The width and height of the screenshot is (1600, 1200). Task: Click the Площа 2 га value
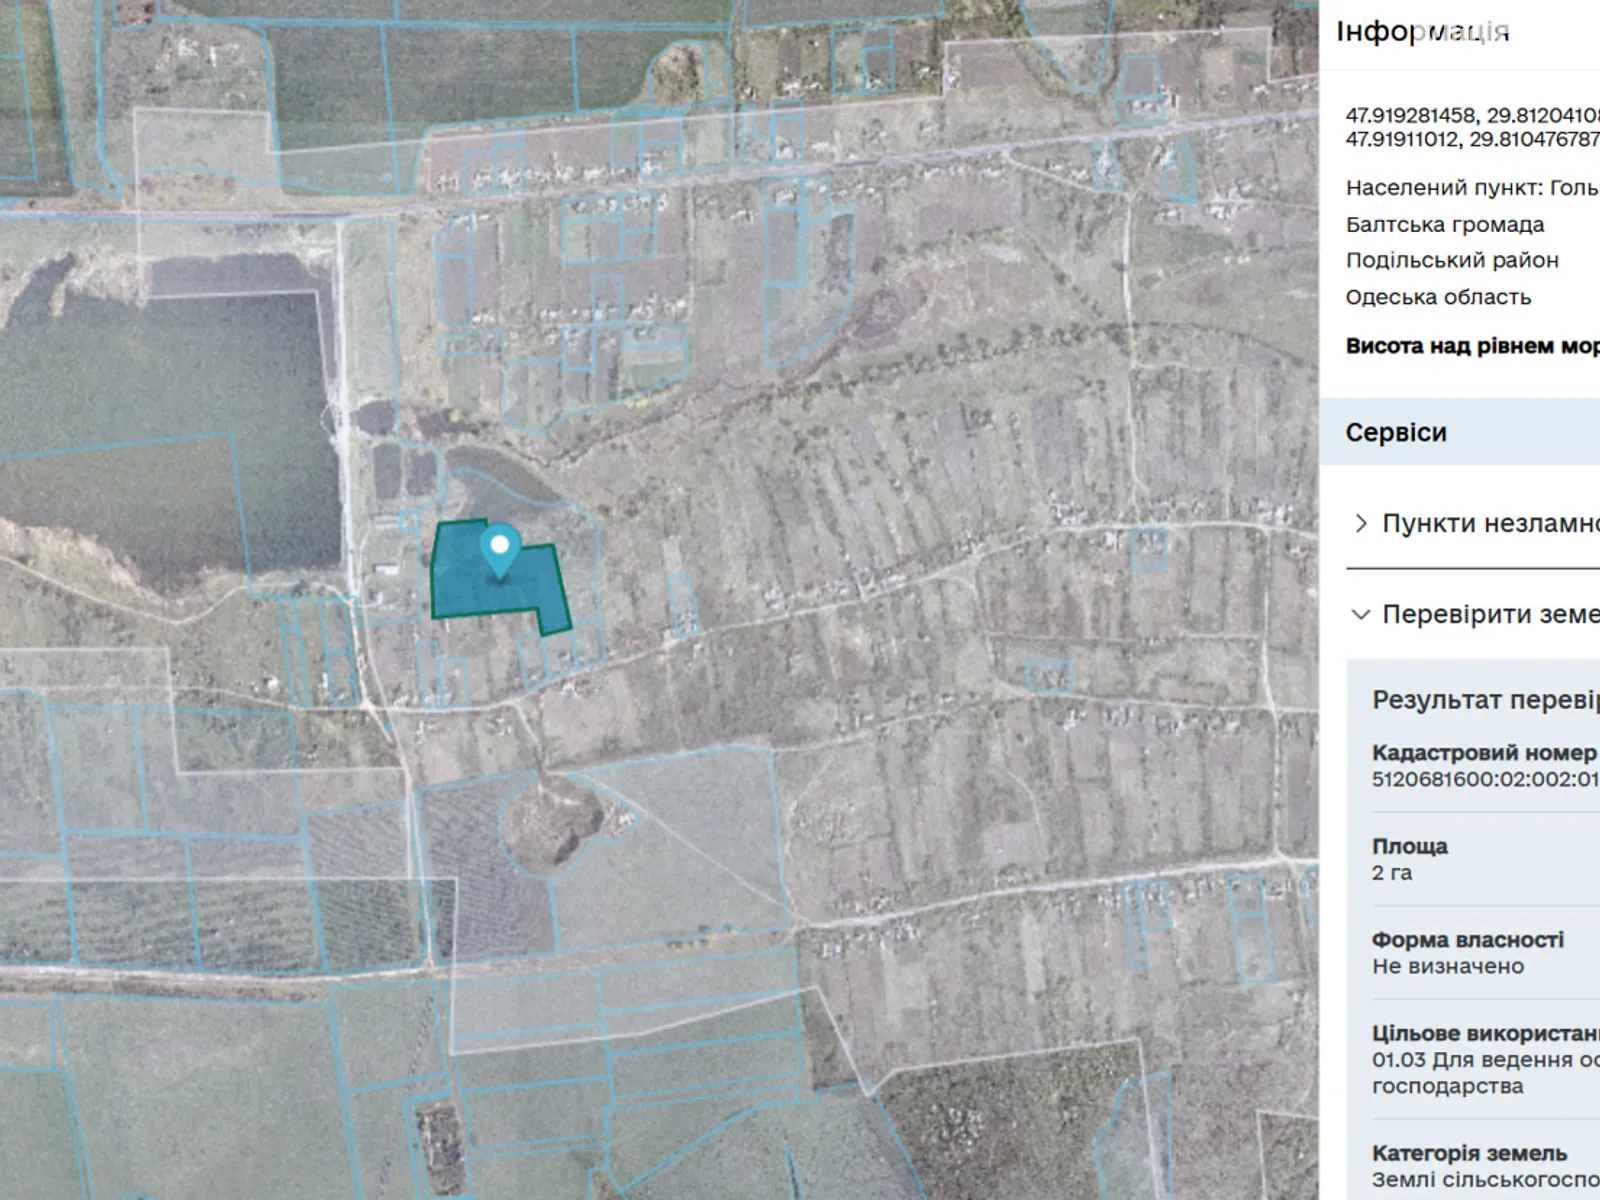(1392, 873)
